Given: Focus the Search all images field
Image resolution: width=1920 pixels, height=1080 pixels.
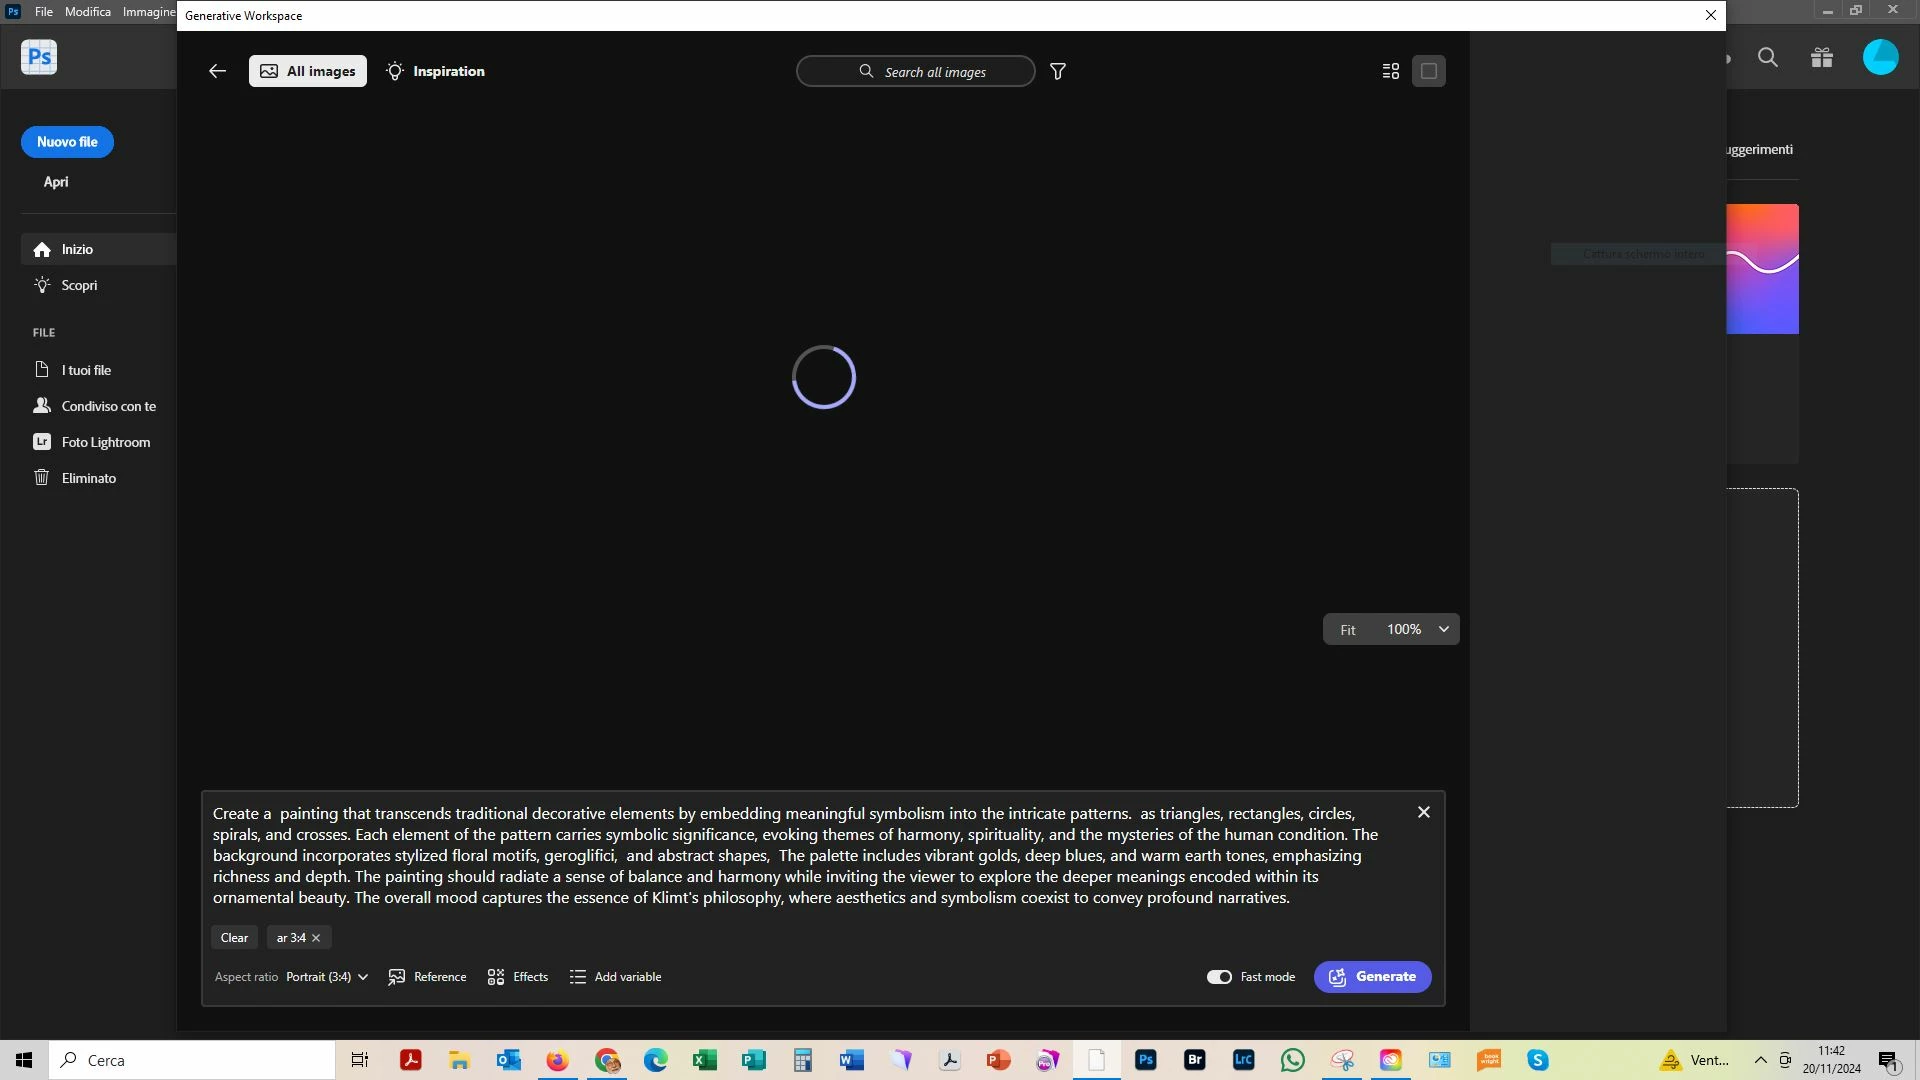Looking at the screenshot, I should click(916, 72).
